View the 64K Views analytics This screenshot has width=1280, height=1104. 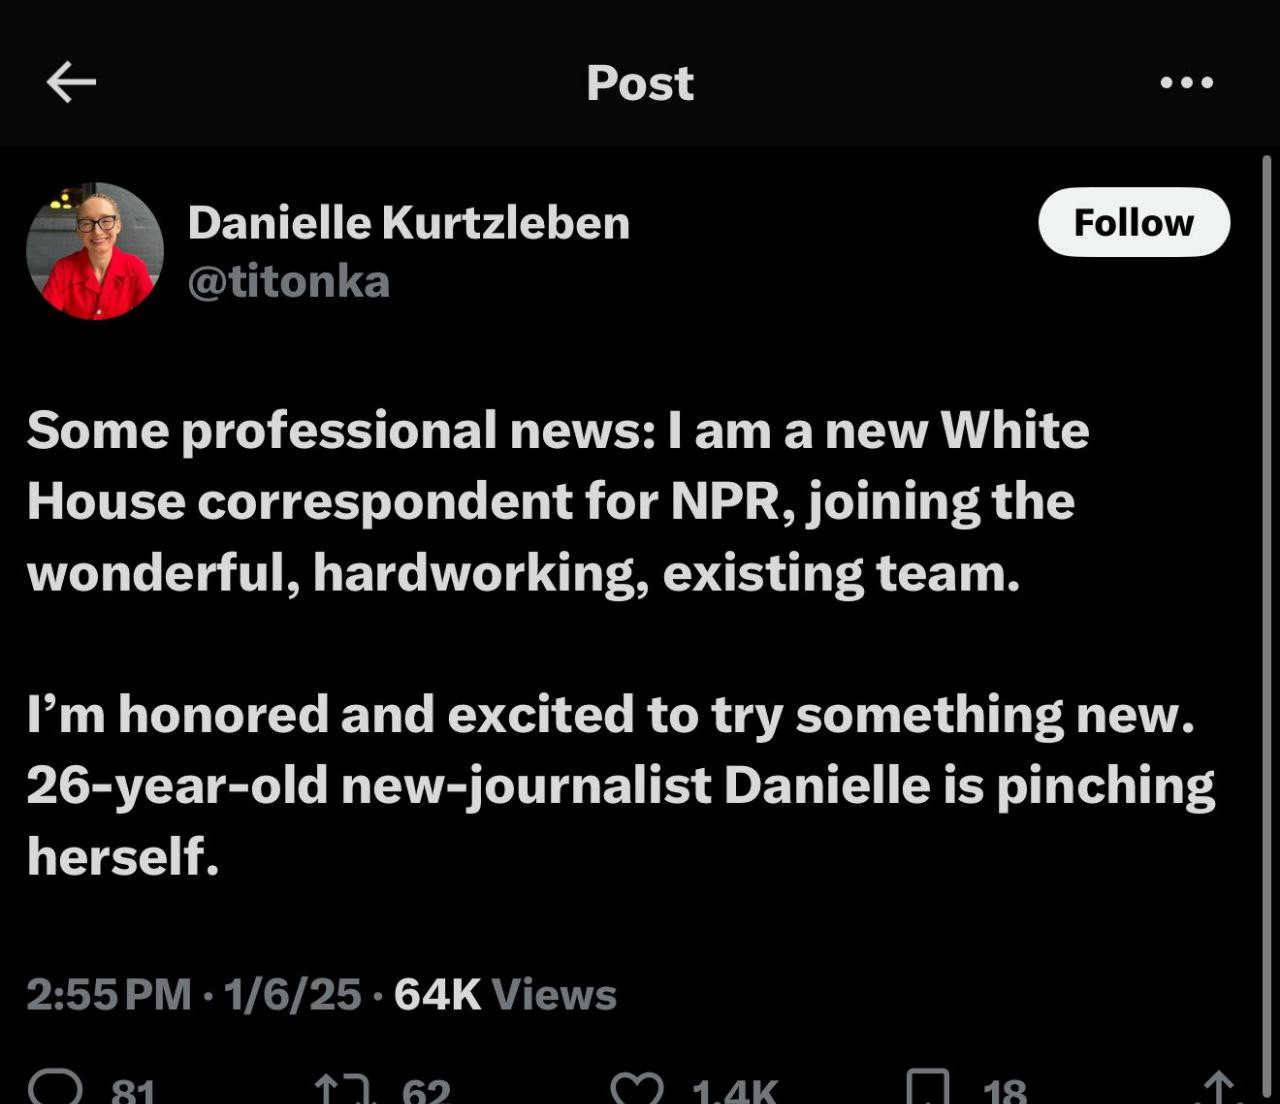pos(505,994)
